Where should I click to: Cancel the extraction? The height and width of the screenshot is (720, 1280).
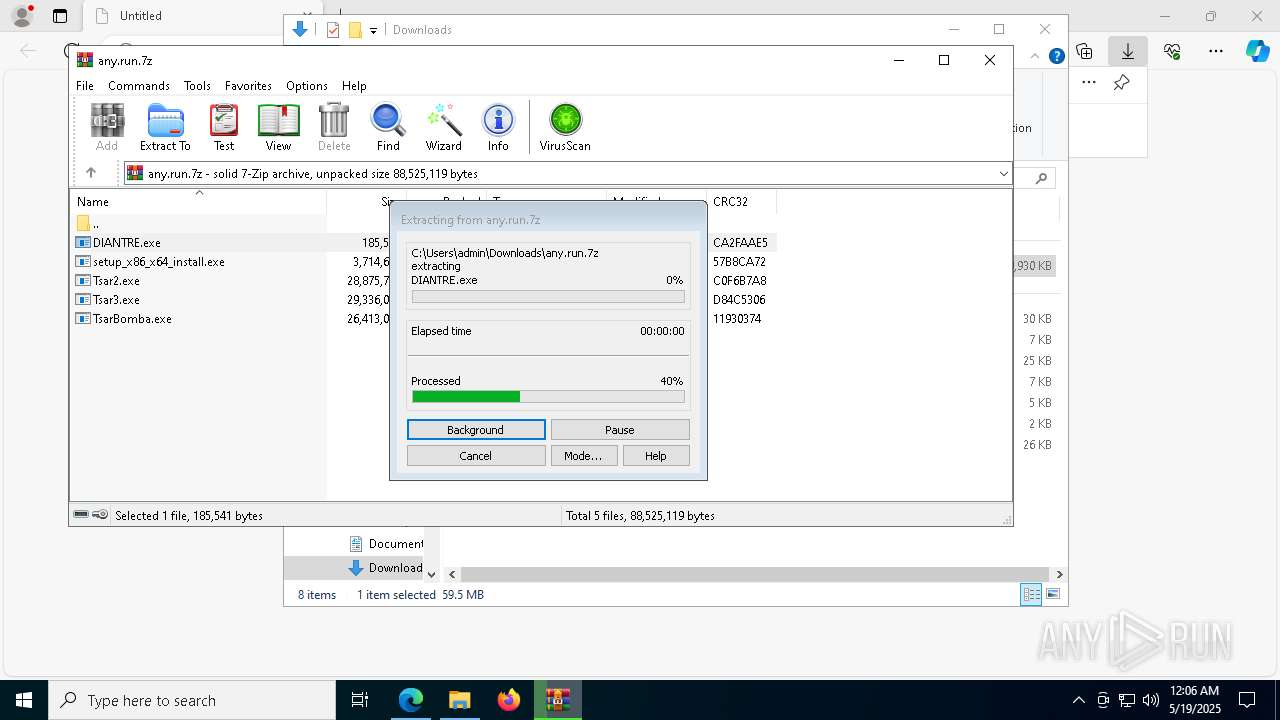click(x=476, y=456)
